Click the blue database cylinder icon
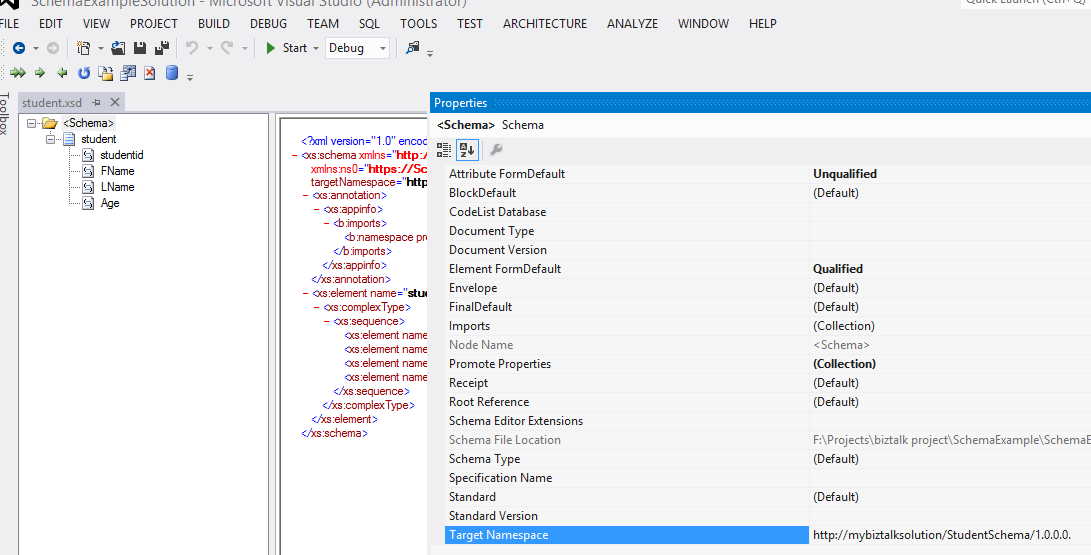1091x555 pixels. click(x=172, y=72)
